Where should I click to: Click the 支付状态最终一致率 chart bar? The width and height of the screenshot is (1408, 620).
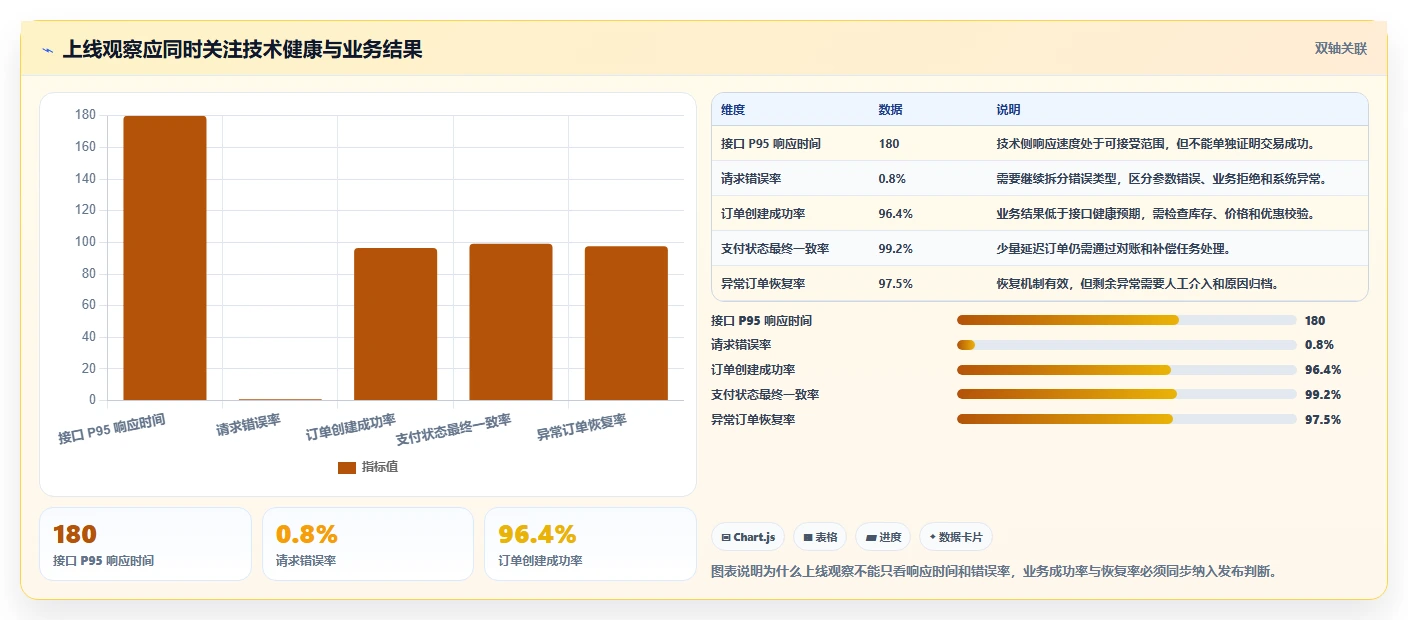click(511, 322)
